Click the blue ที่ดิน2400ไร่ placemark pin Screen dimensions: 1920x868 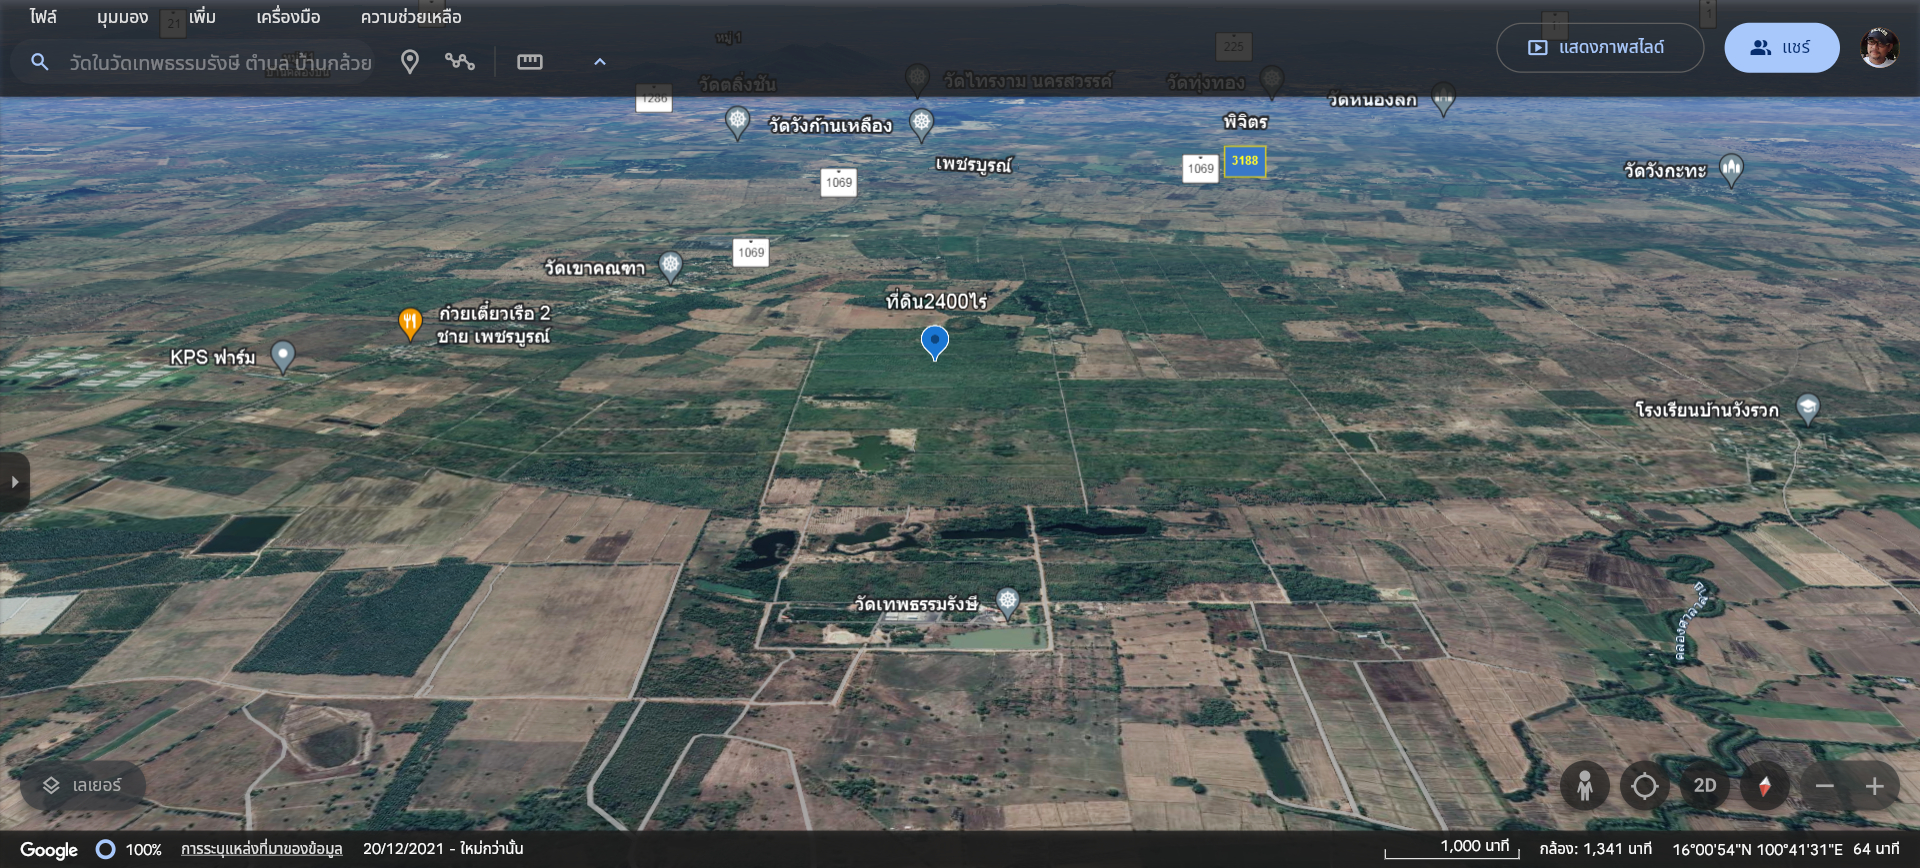tap(934, 342)
